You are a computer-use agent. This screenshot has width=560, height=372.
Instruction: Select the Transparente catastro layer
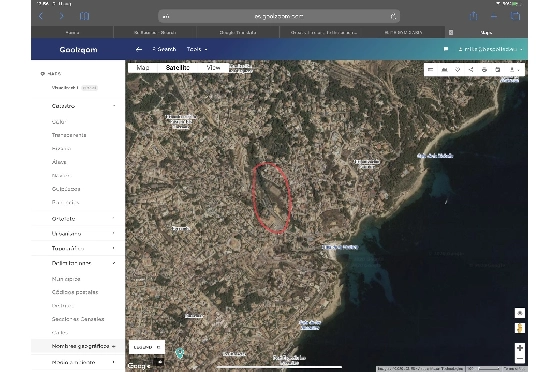pyautogui.click(x=69, y=135)
